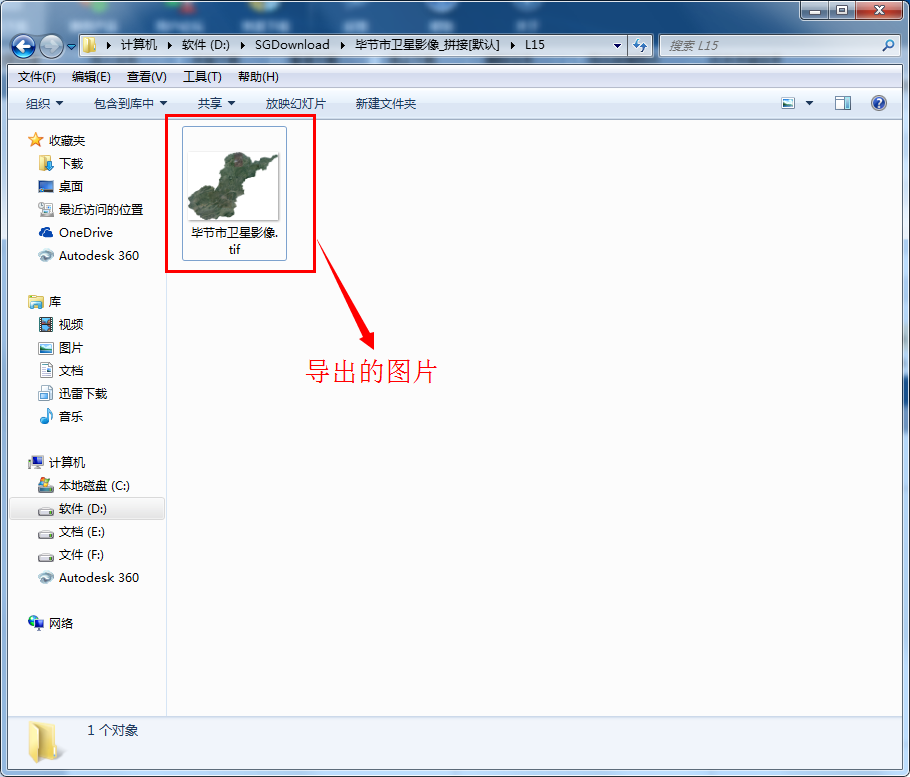Select 桌面 in favorites
Image resolution: width=910 pixels, height=777 pixels.
[61, 186]
